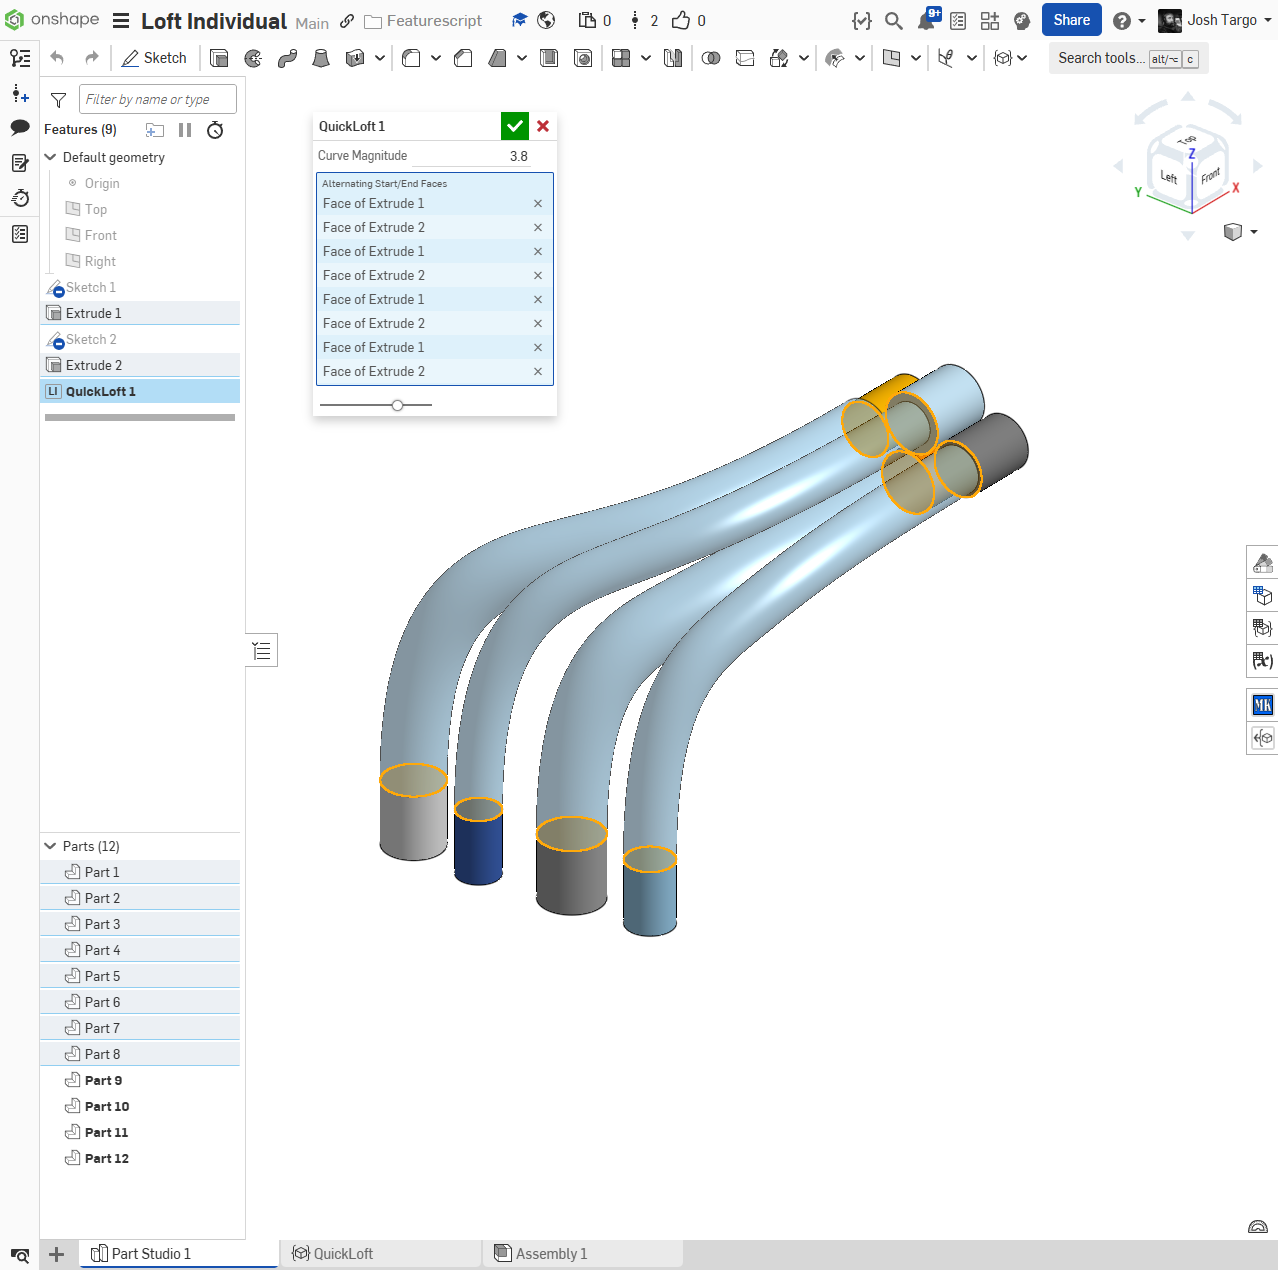The image size is (1278, 1270).
Task: Open the Mirror tool
Action: point(673,58)
